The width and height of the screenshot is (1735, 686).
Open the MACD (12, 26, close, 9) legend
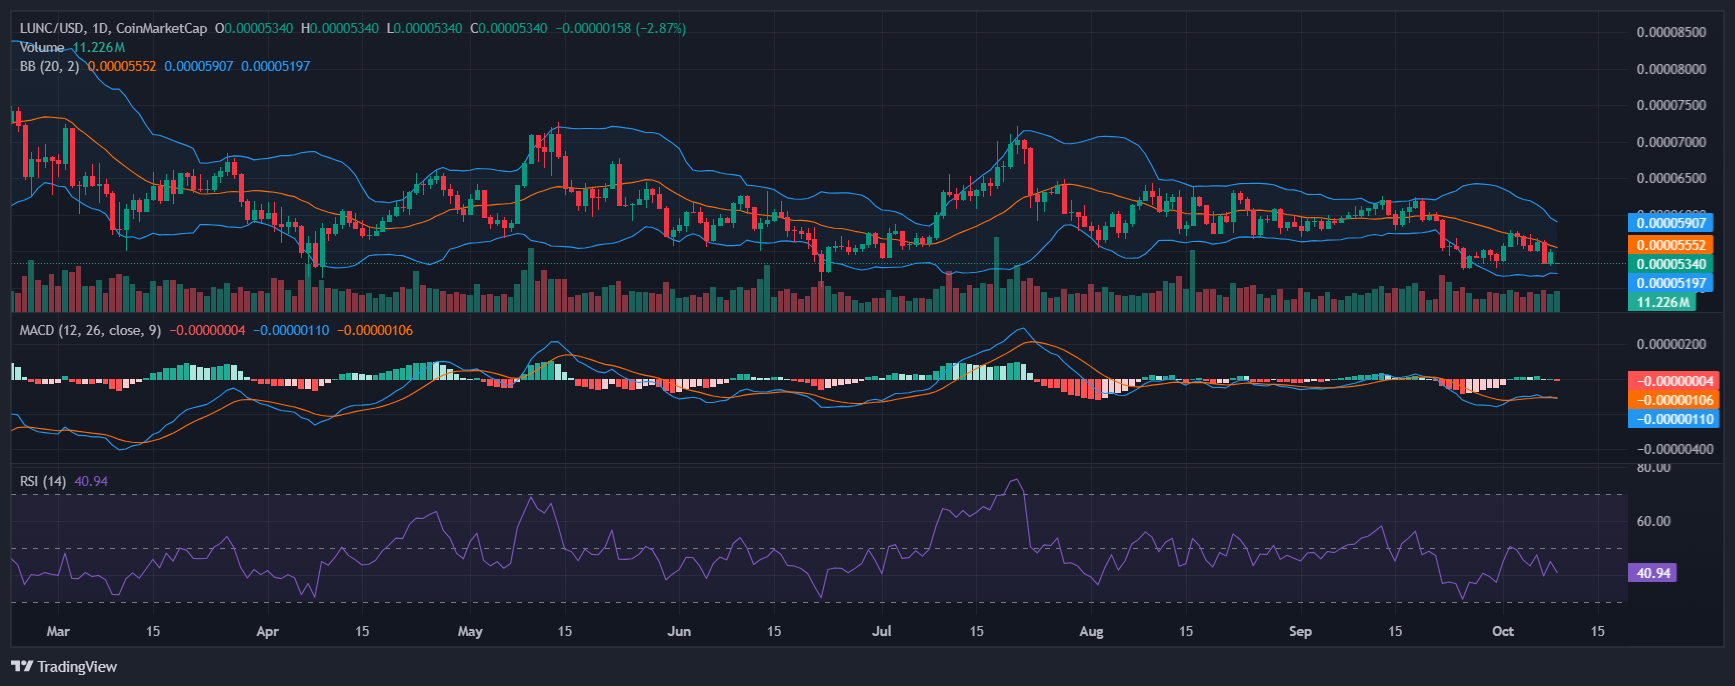(x=90, y=330)
